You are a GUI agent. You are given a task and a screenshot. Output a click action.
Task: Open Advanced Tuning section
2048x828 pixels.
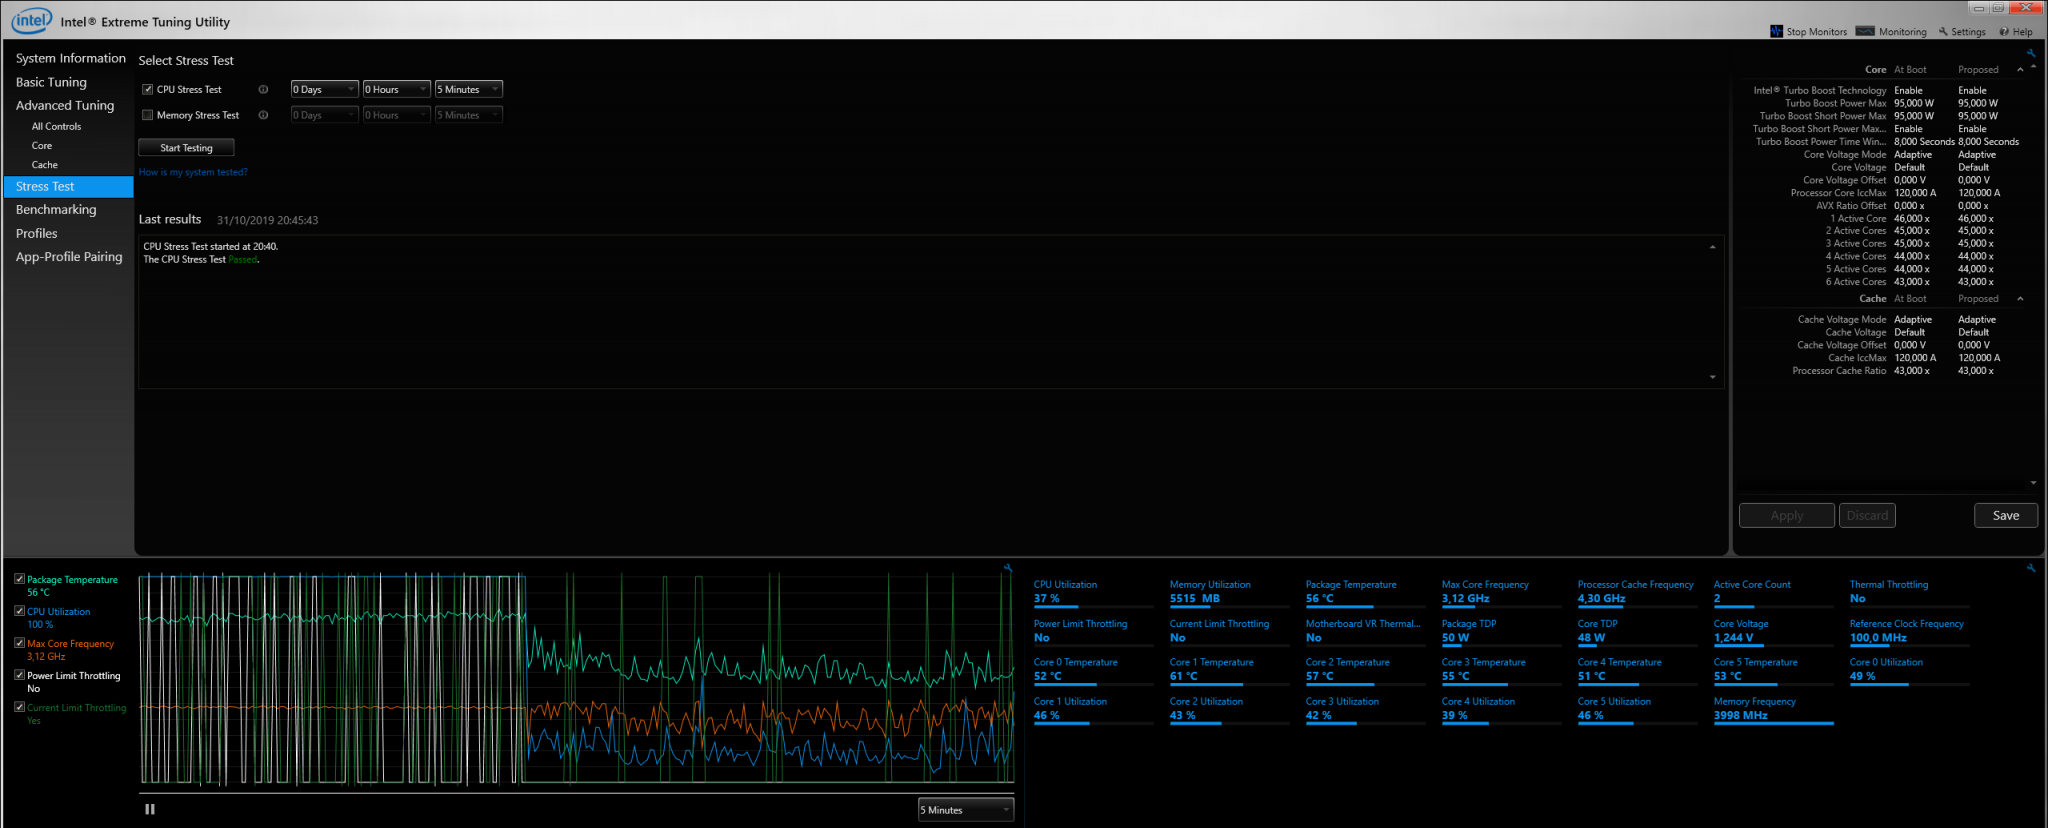coord(65,105)
